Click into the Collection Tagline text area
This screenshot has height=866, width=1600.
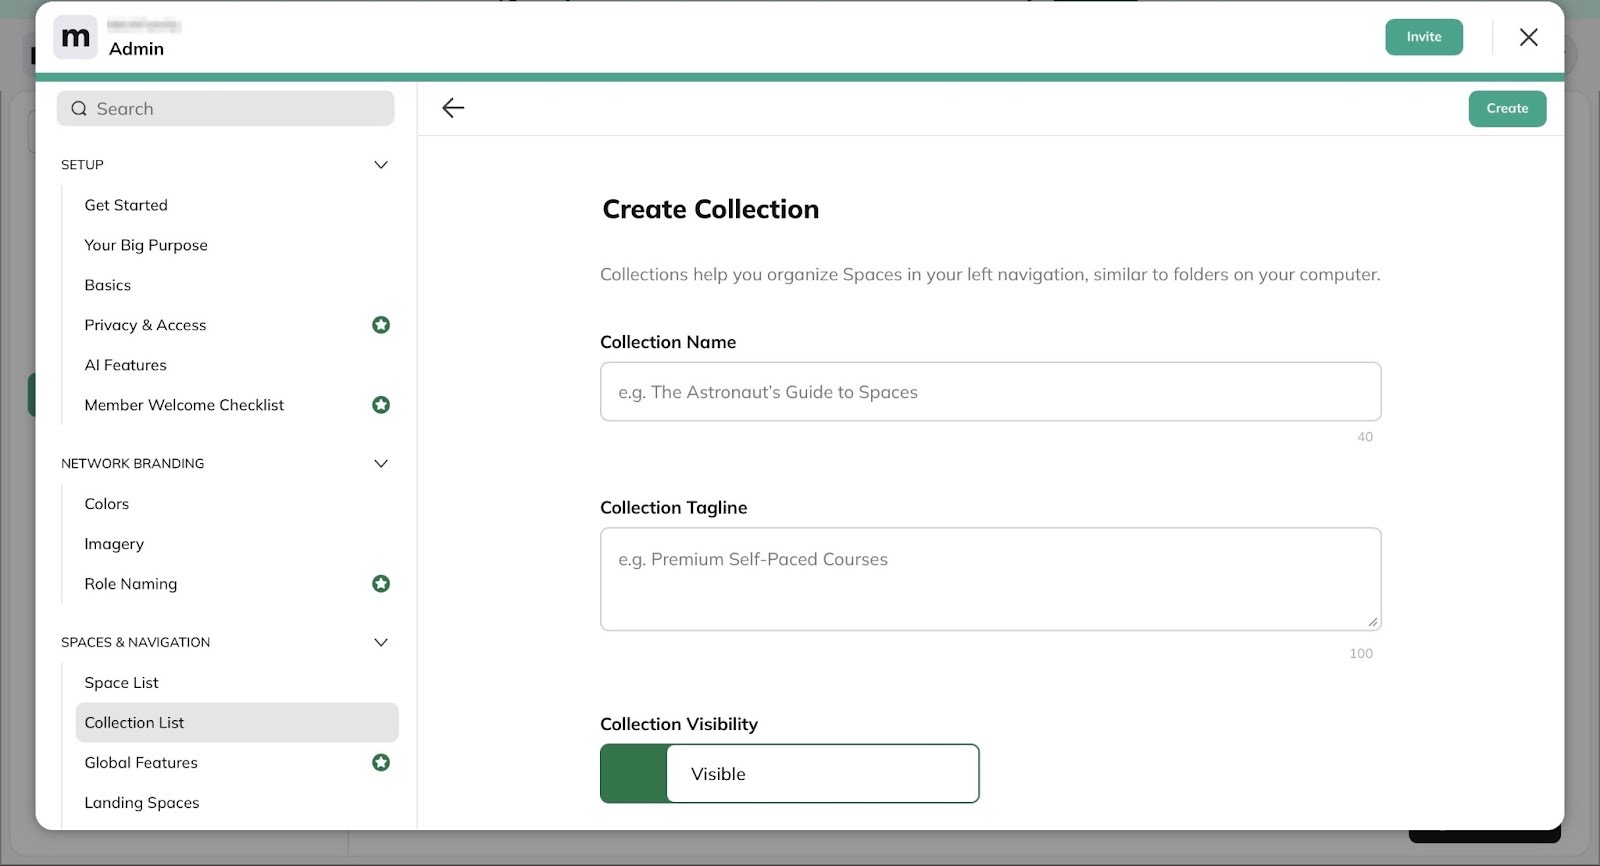pos(991,579)
